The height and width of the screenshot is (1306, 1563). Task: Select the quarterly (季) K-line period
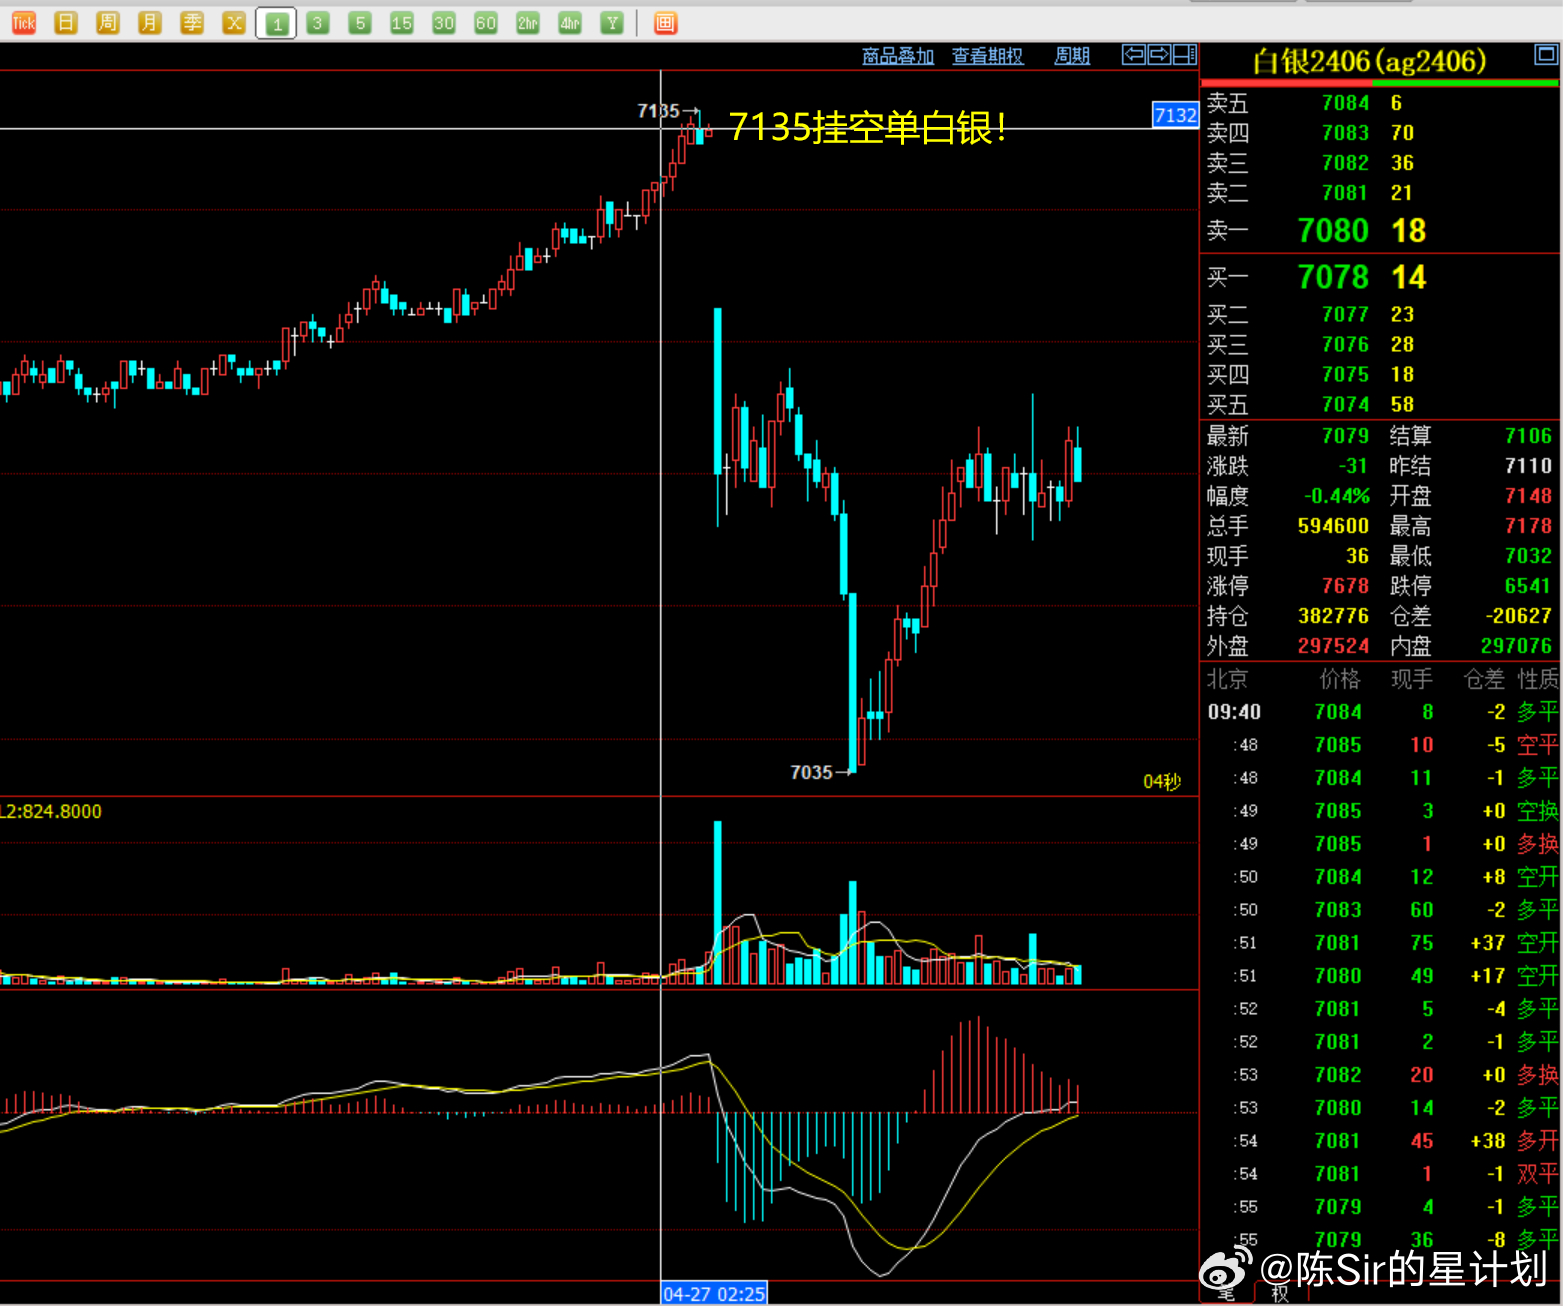coord(192,23)
